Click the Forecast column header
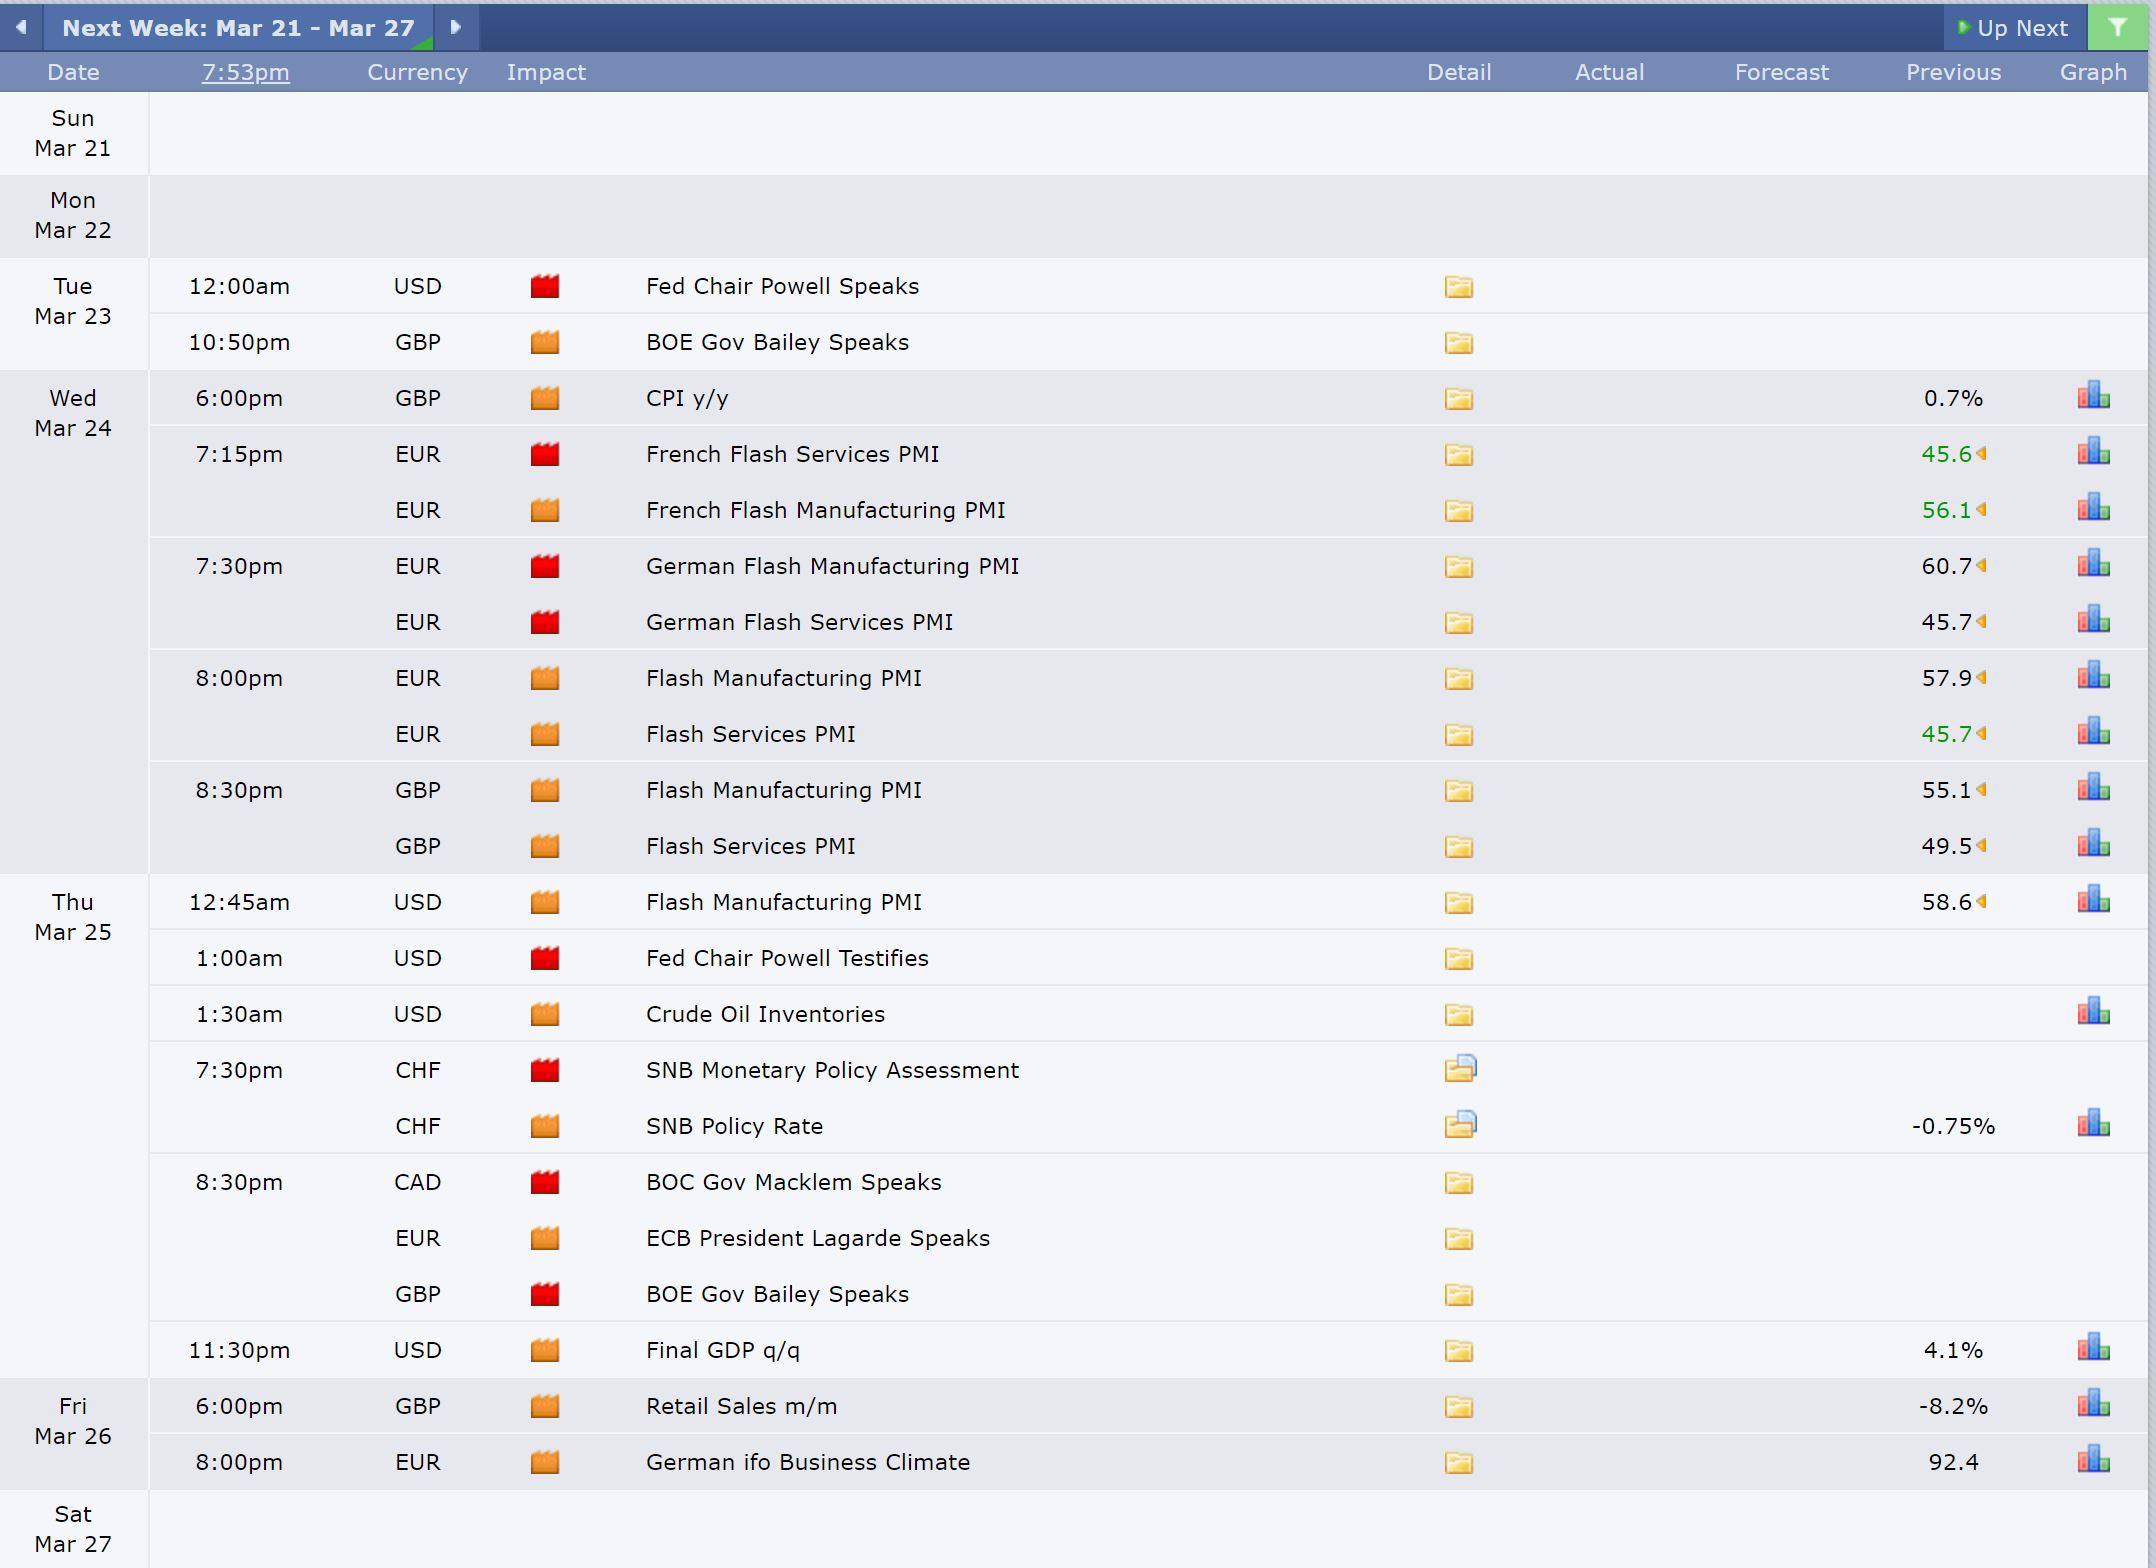The image size is (2156, 1568). (1781, 72)
